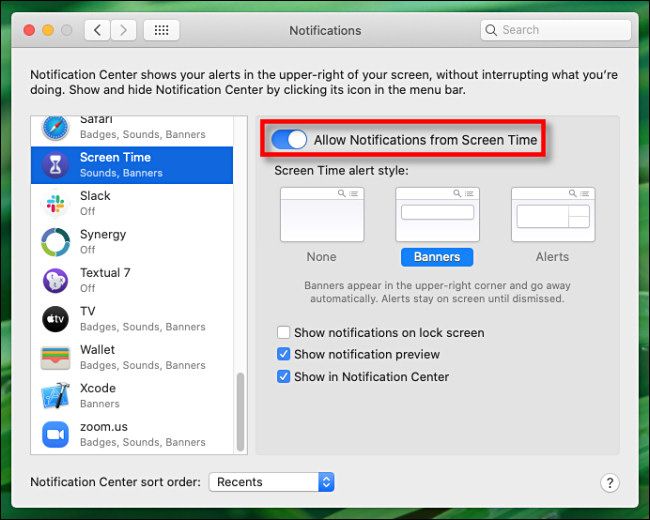This screenshot has height=520, width=650.
Task: Click the Xcode hammer icon
Action: click(x=55, y=396)
